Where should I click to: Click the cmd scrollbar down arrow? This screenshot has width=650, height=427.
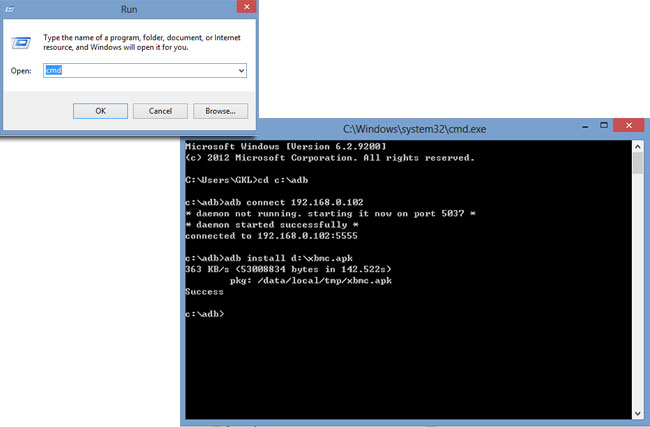(638, 413)
